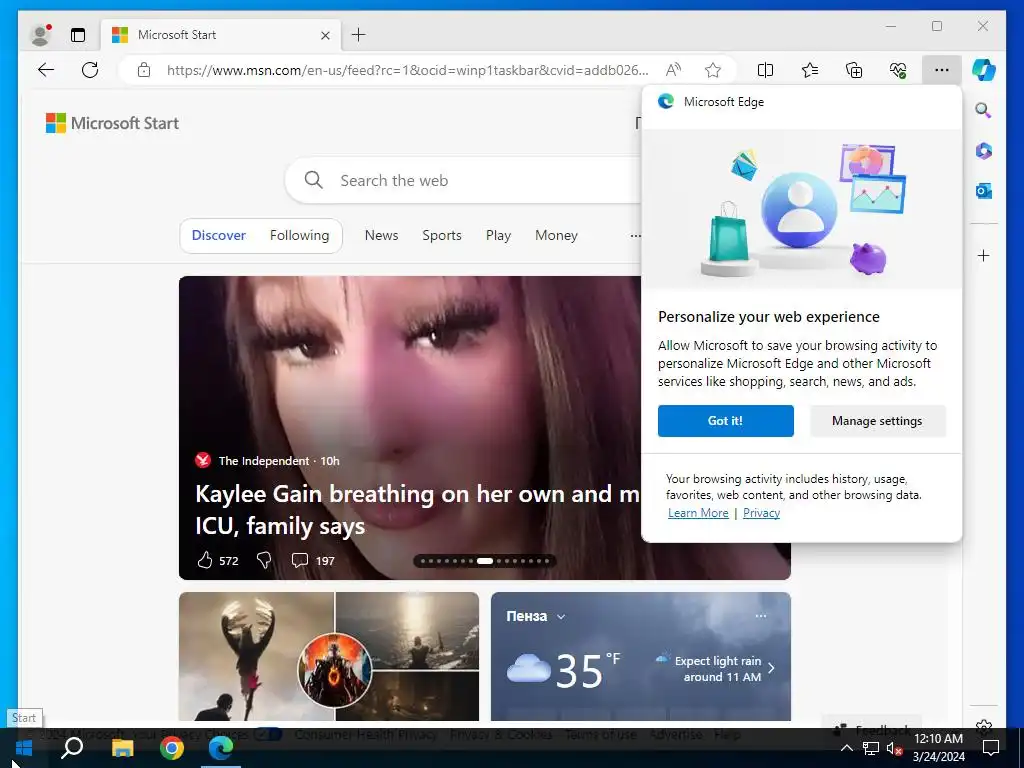Open Kaylee Gain headline article

417,509
